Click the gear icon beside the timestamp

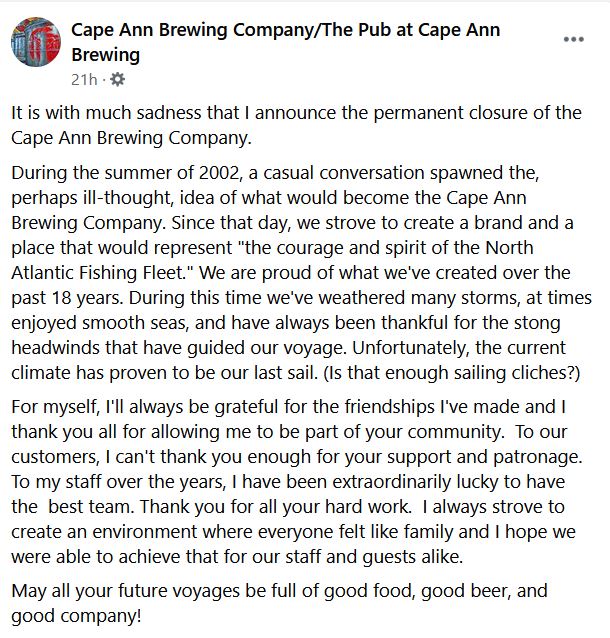(x=117, y=78)
